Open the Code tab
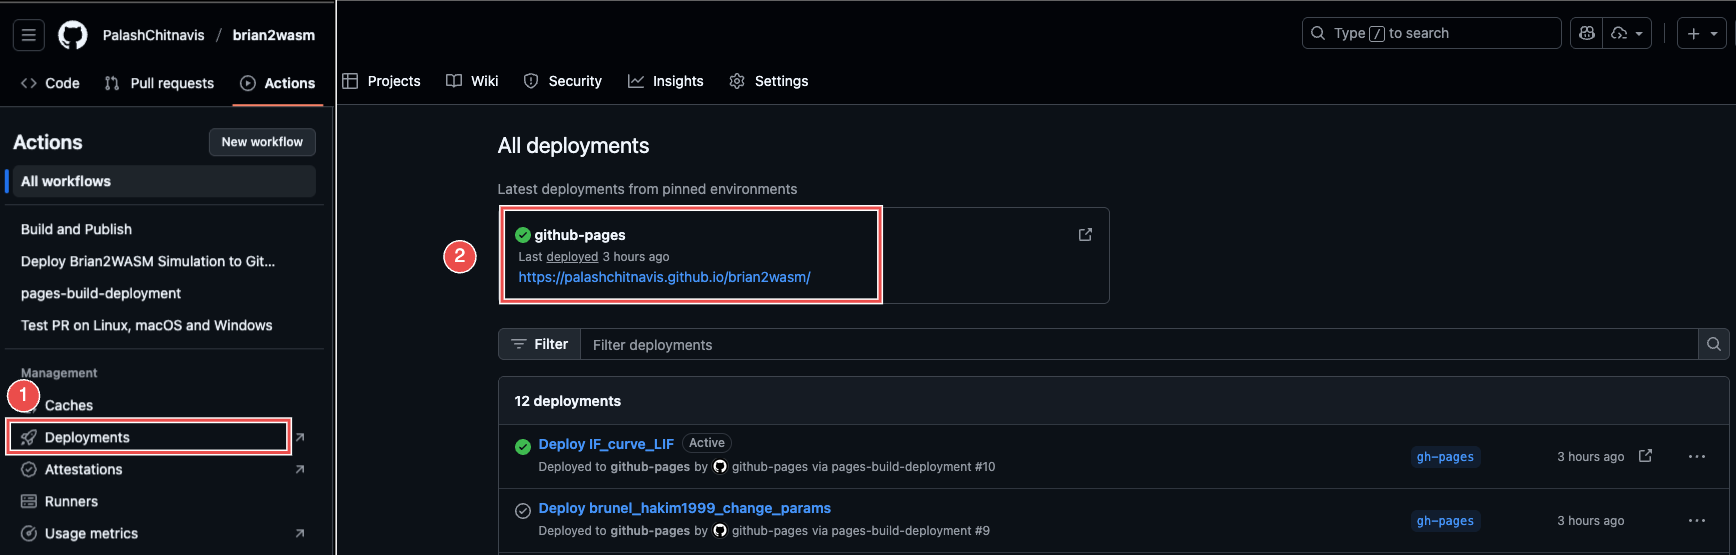Viewport: 1736px width, 555px height. [50, 83]
